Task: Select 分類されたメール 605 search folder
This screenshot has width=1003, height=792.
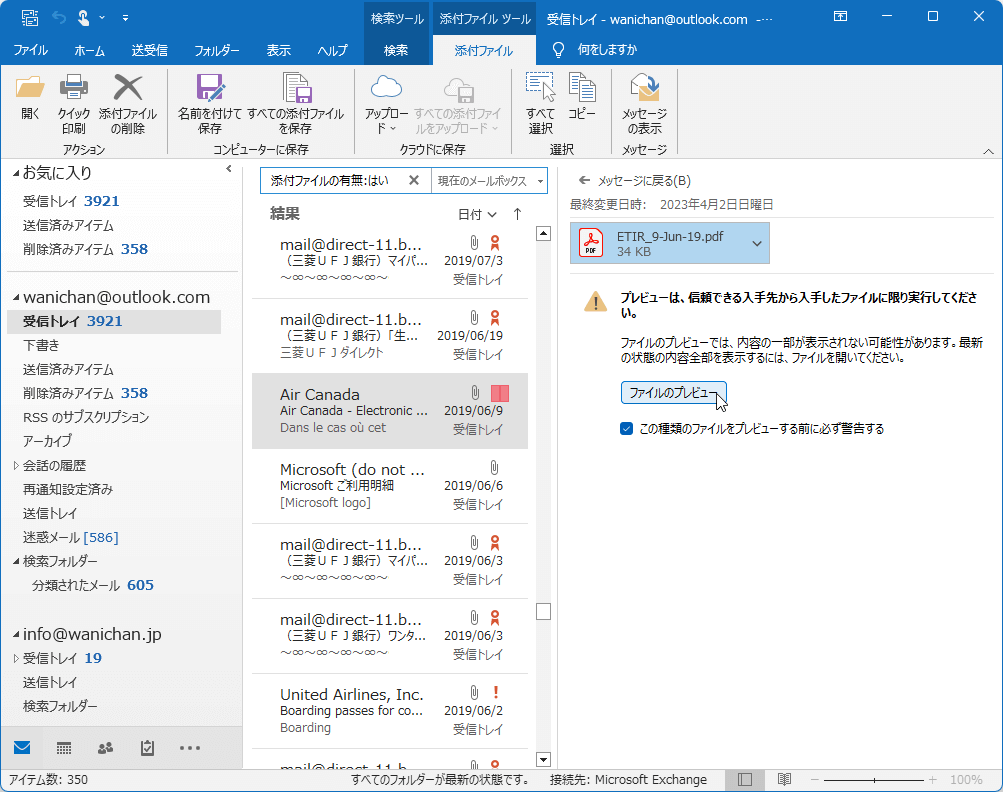Action: coord(93,585)
